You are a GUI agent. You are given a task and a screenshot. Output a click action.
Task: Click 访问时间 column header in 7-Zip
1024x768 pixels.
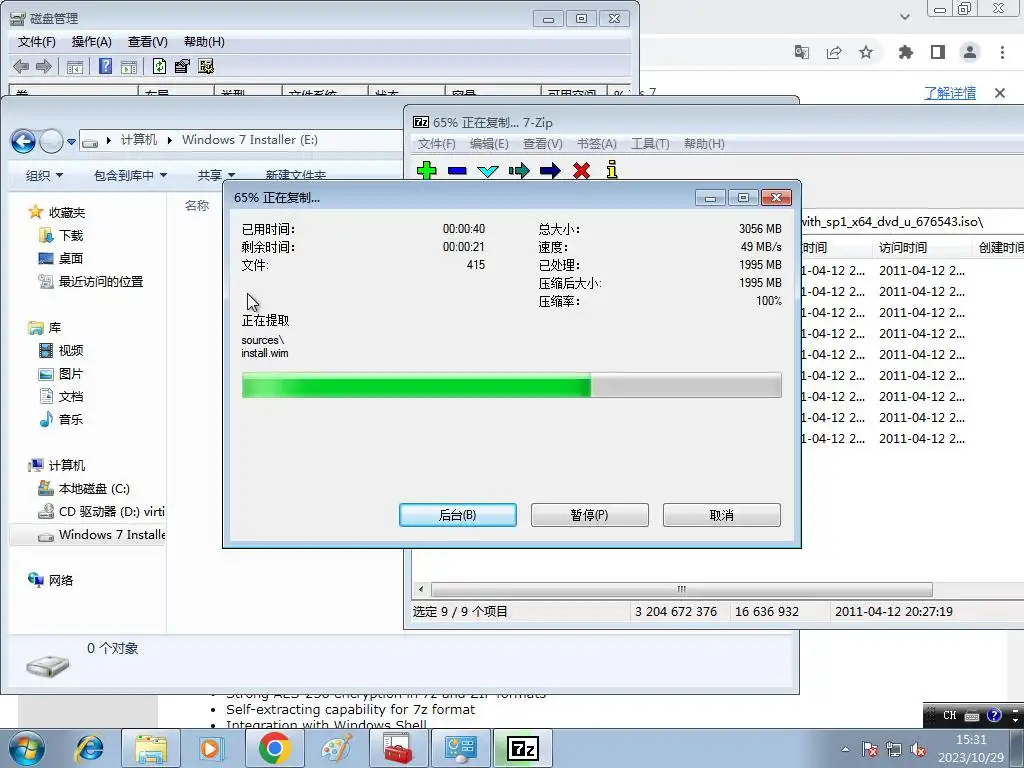click(903, 248)
